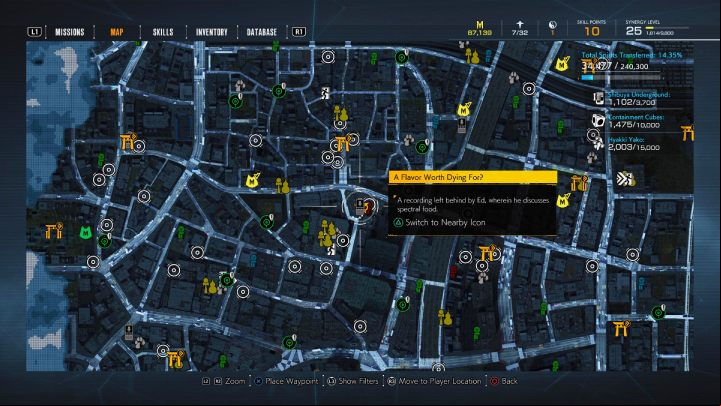
Task: Click the L1 previous-tab button icon
Action: 34,32
